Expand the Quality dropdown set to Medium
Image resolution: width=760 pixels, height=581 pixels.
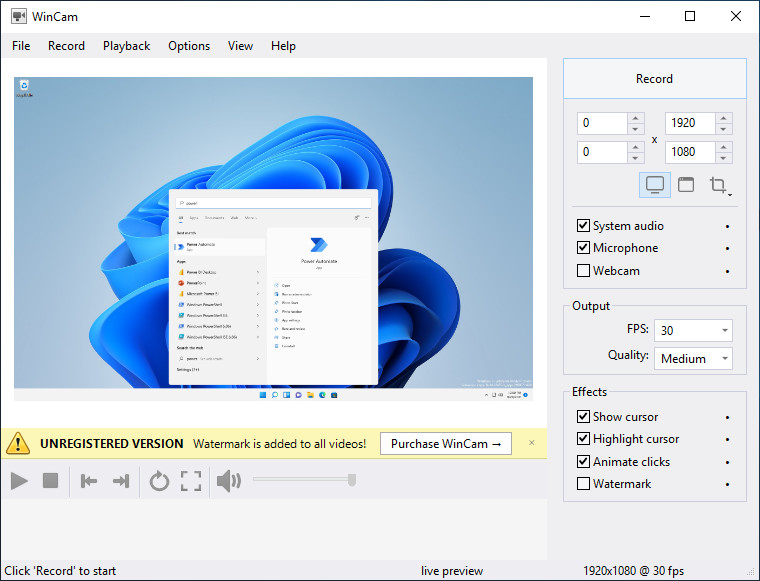click(693, 358)
